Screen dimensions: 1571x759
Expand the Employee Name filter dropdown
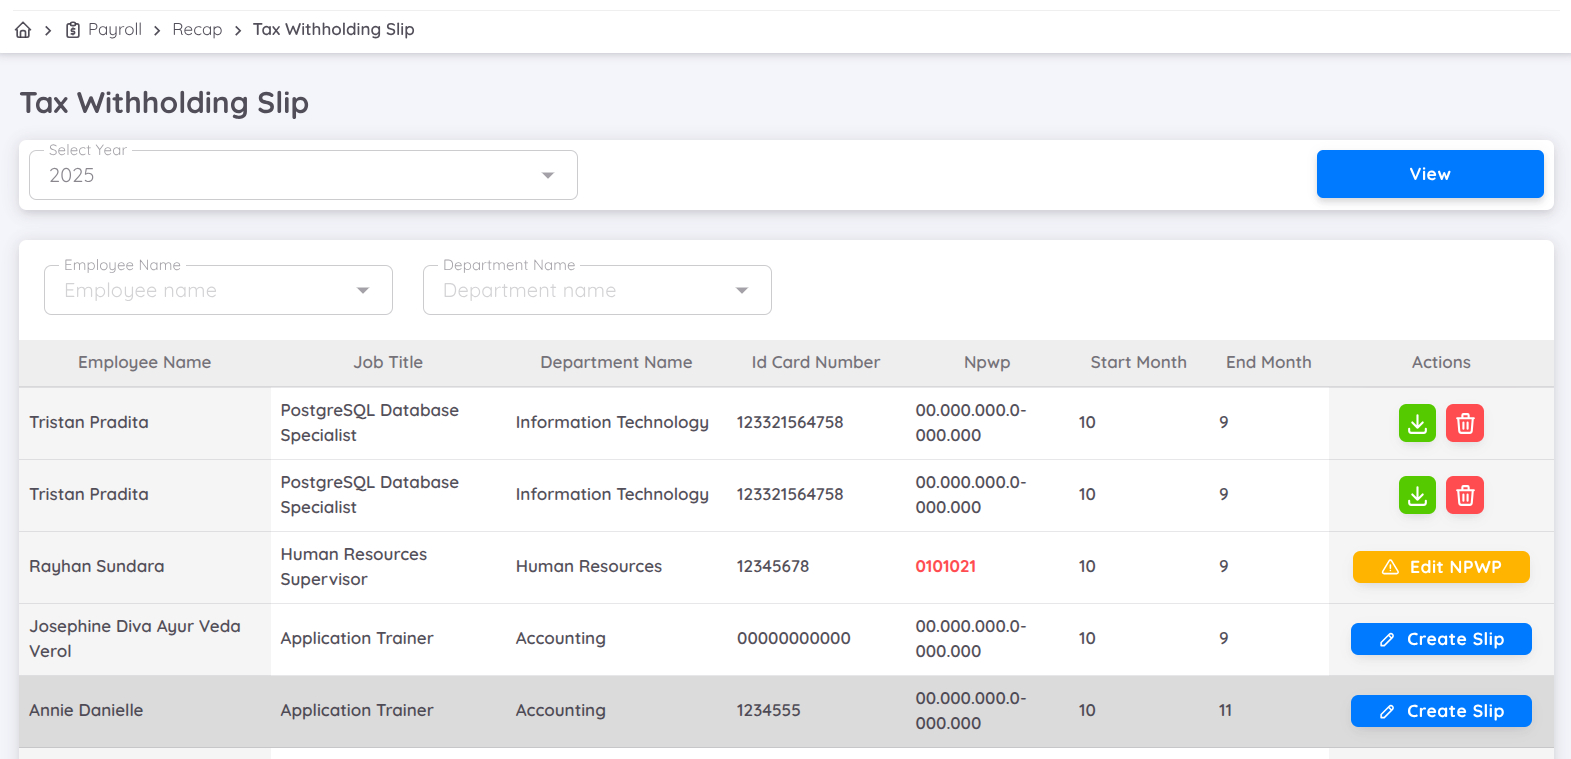[x=218, y=290]
